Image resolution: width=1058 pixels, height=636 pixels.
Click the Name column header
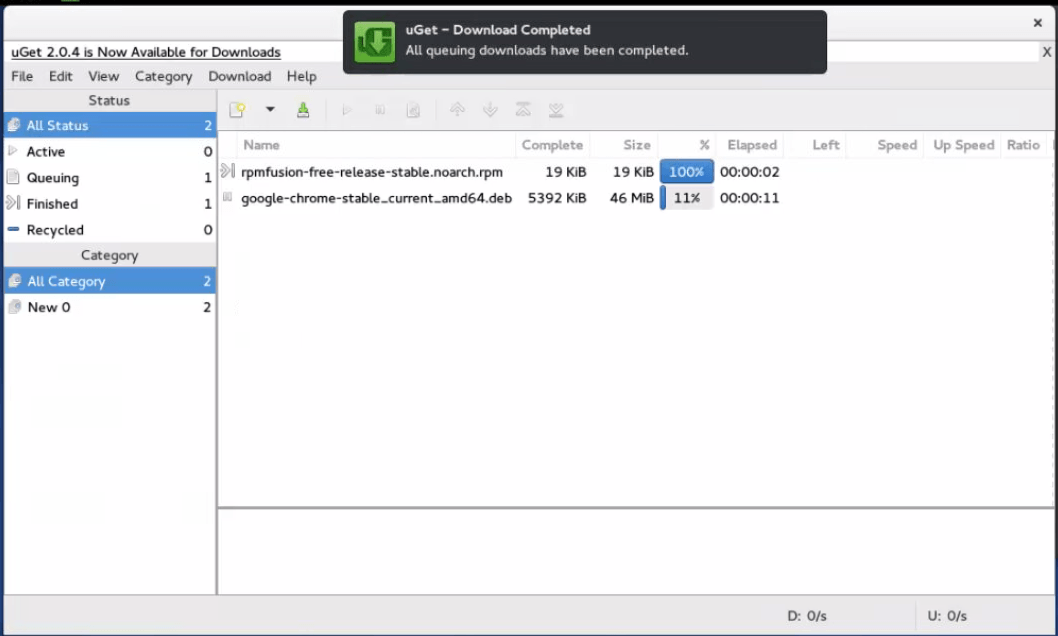click(377, 145)
